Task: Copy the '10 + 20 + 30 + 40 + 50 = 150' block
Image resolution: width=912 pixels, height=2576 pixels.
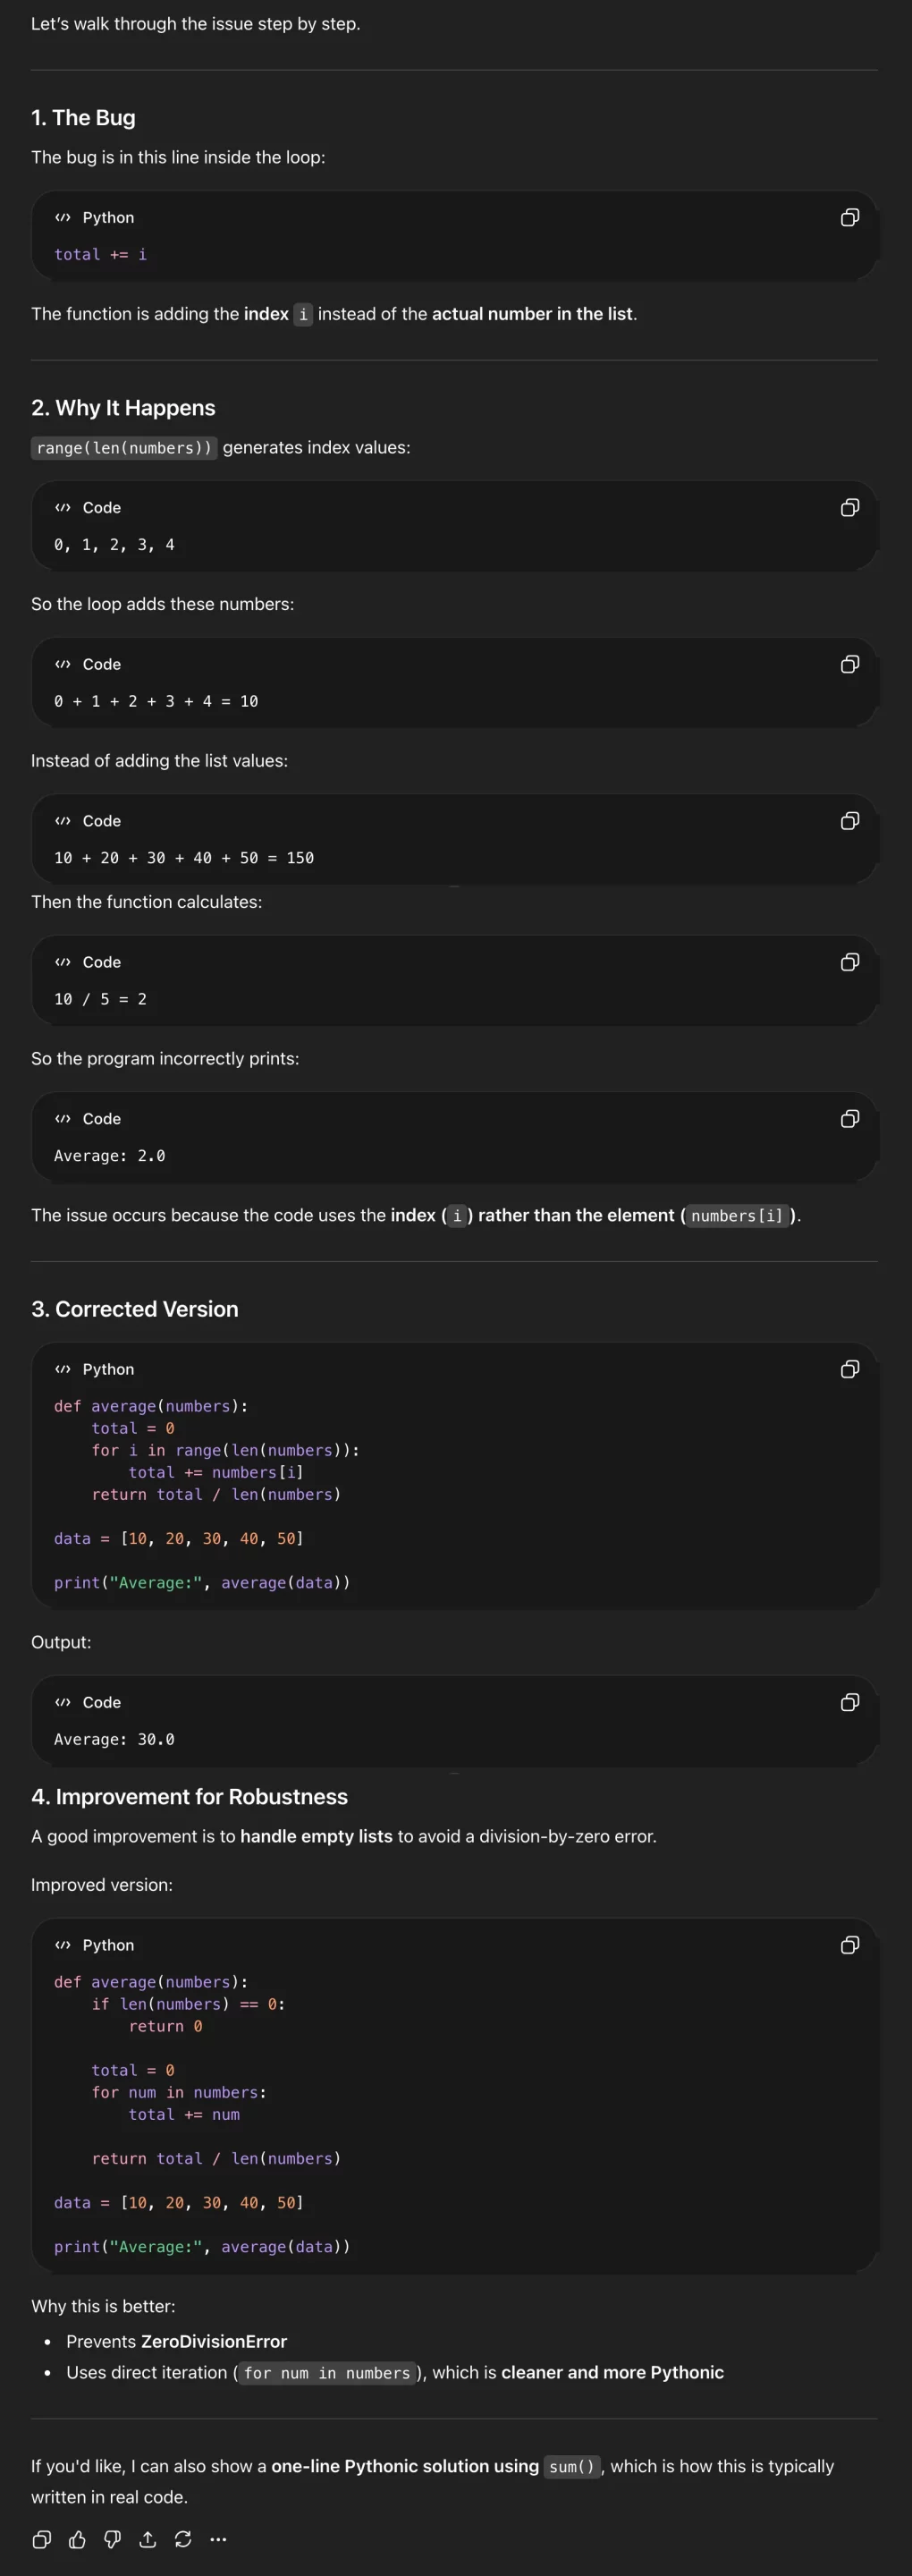Action: 849,821
